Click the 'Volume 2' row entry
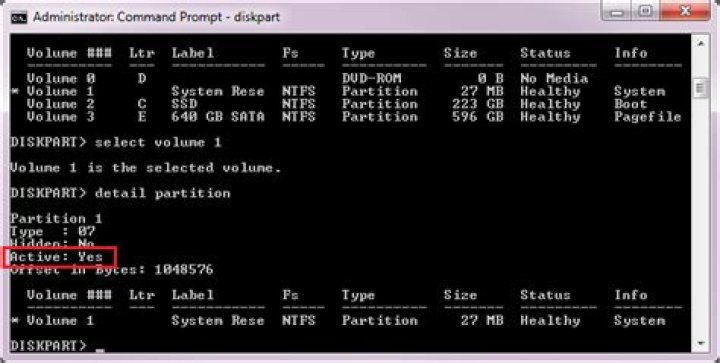Screen dimensions: 720x363 click(61, 104)
